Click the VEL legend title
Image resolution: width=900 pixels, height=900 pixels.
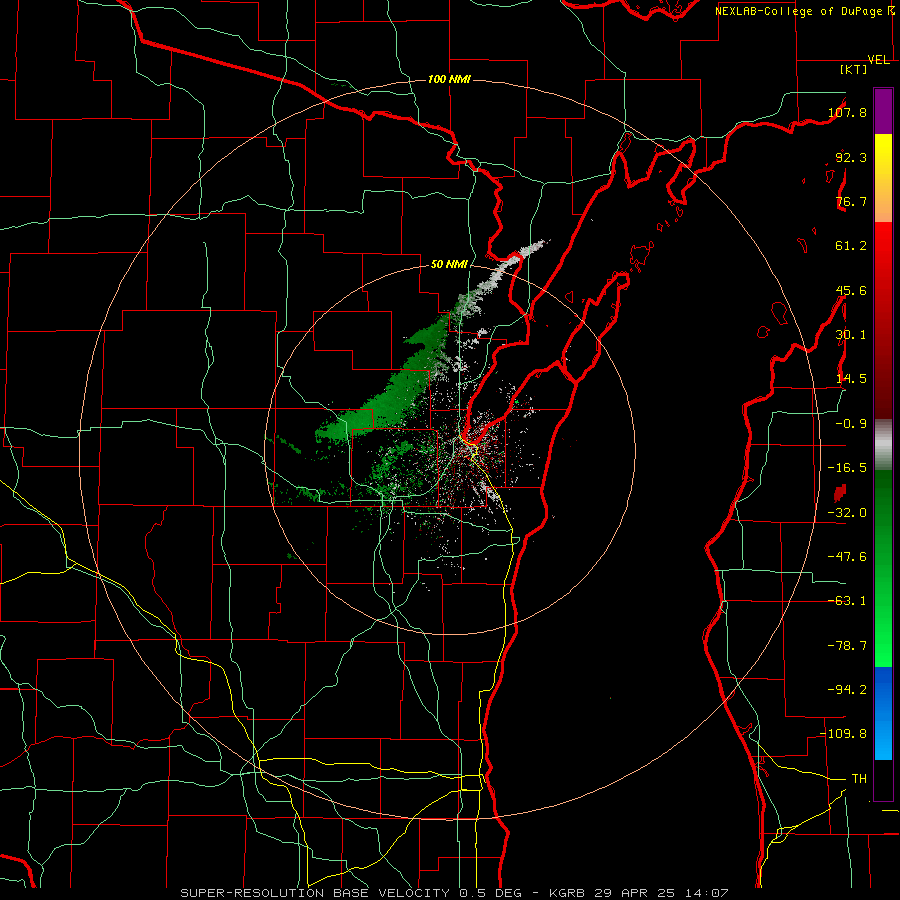[878, 60]
